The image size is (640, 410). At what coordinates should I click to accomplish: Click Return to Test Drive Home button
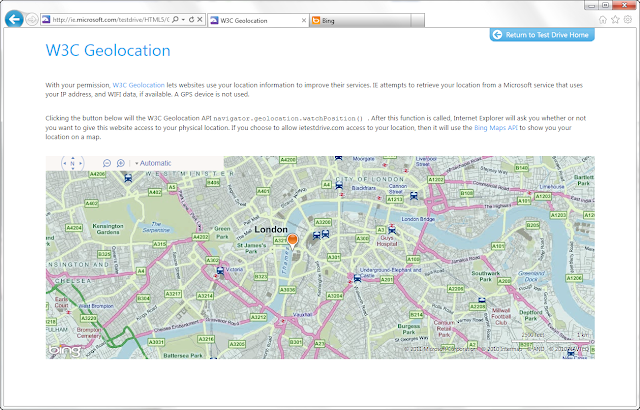coord(542,35)
